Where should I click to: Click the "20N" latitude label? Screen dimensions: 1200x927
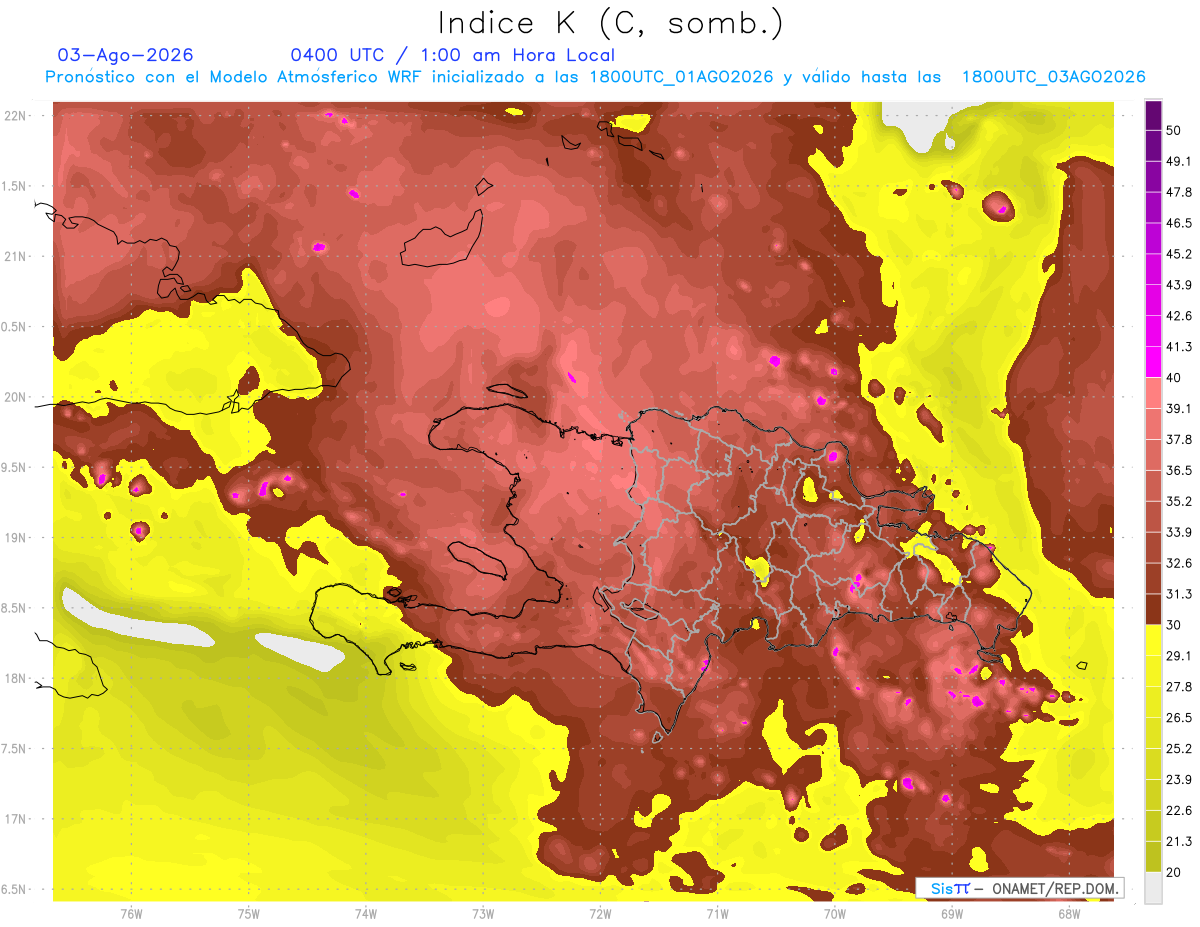click(16, 397)
